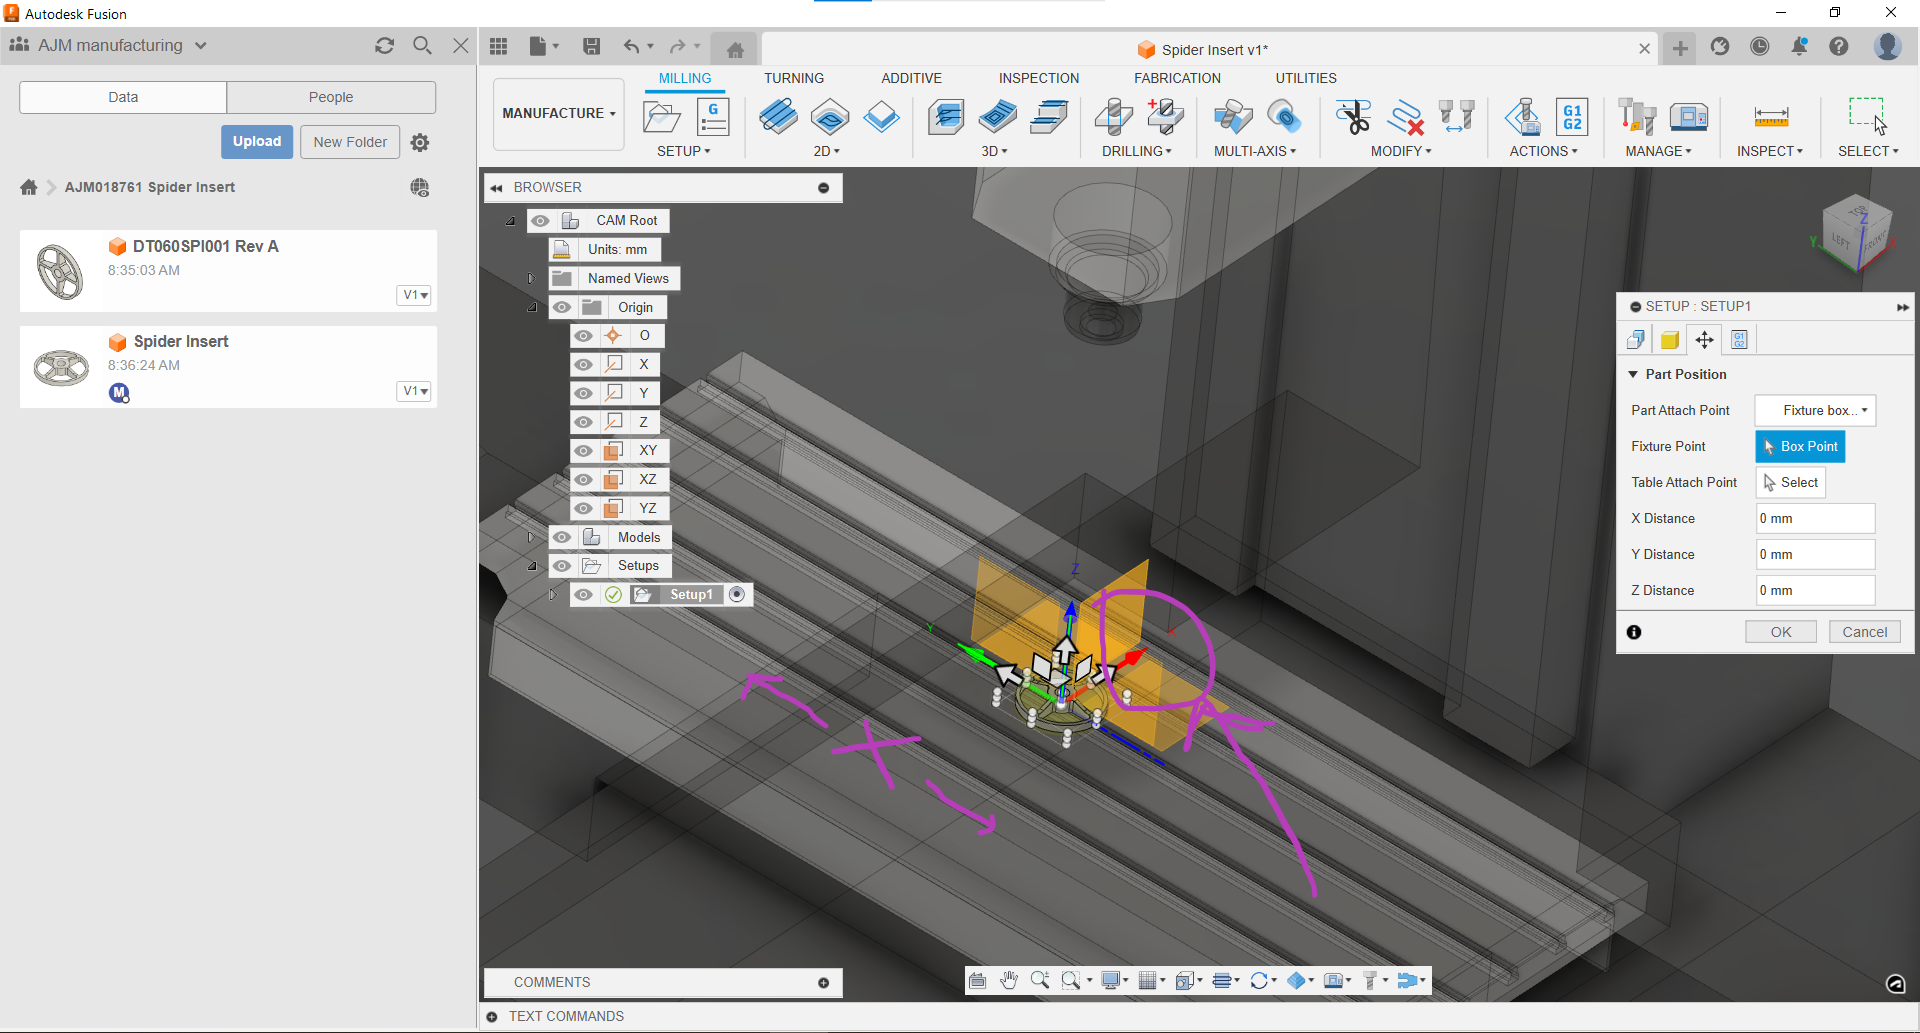Open data panel settings gear
The height and width of the screenshot is (1033, 1920).
420,142
